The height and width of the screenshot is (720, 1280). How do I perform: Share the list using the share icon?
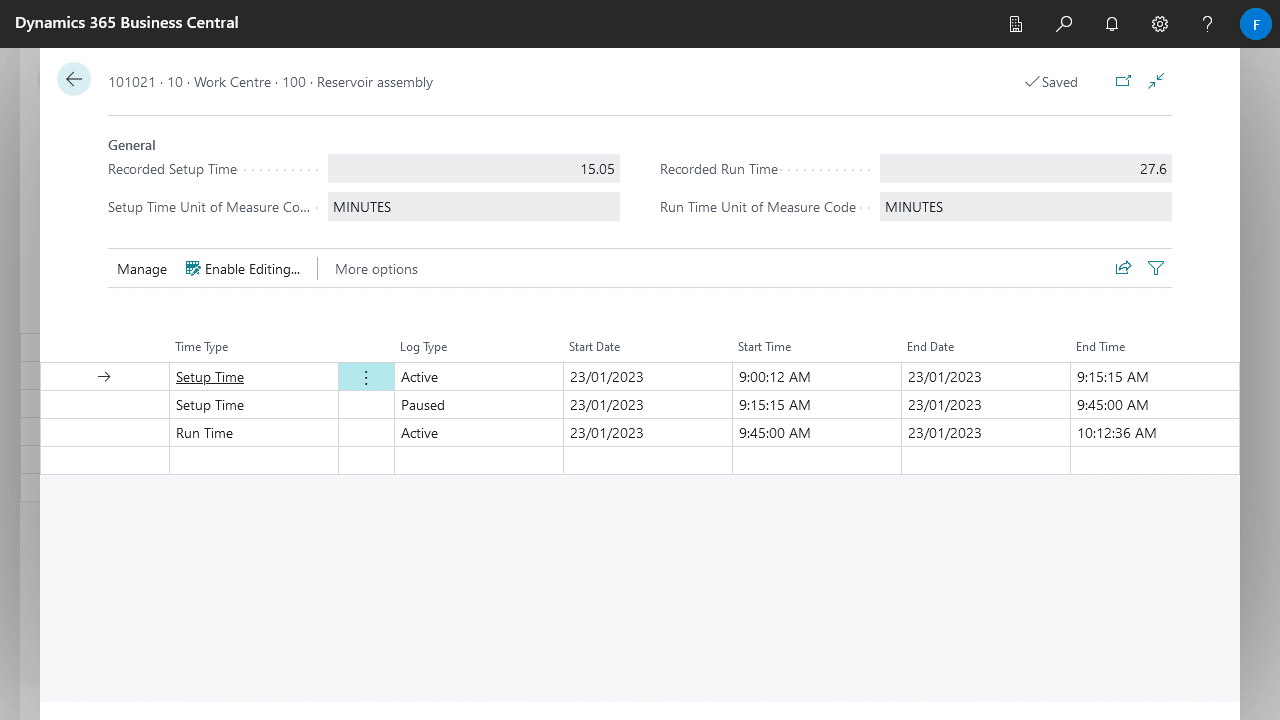pyautogui.click(x=1123, y=268)
